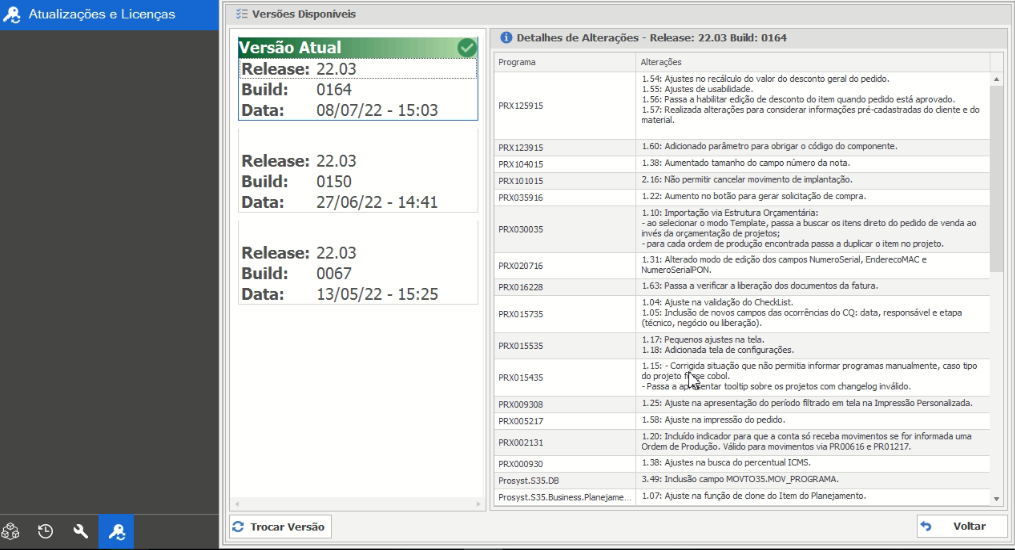This screenshot has width=1015, height=550.
Task: Select the Prosyst.S35.Business.Planejame... row
Action: click(x=742, y=497)
